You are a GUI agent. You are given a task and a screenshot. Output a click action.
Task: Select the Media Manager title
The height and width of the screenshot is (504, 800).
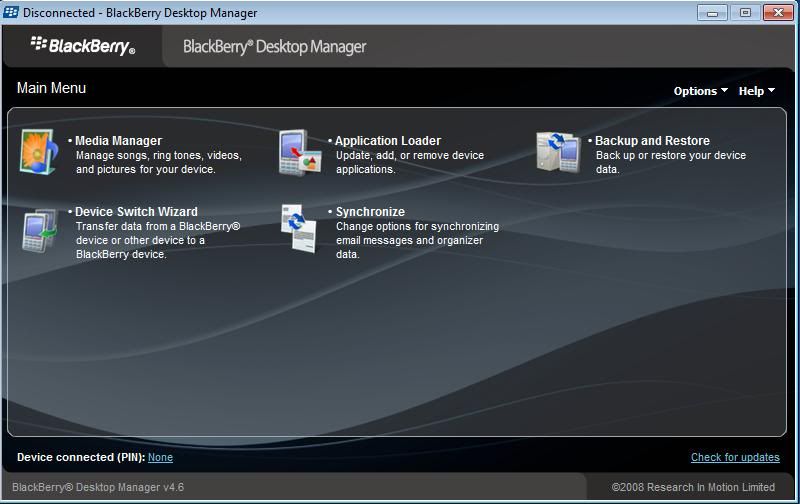tap(118, 141)
